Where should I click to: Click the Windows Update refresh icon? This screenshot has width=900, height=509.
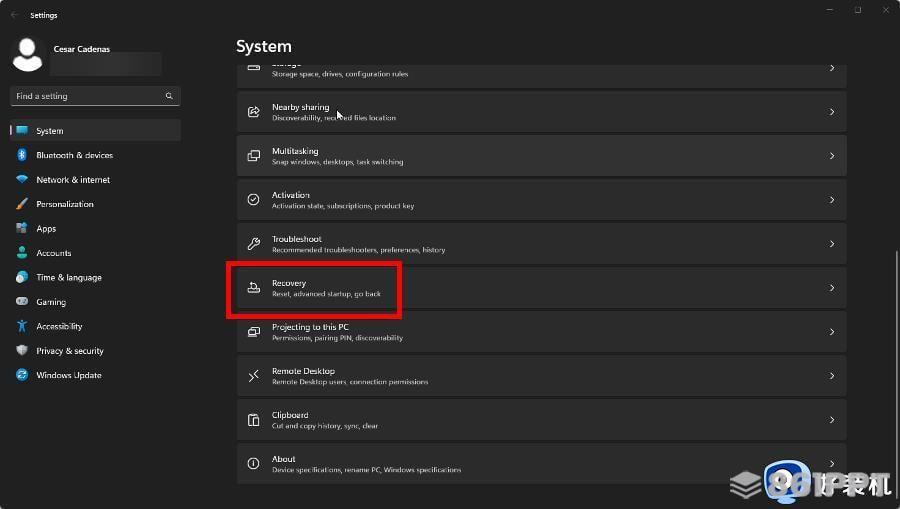pyautogui.click(x=22, y=375)
